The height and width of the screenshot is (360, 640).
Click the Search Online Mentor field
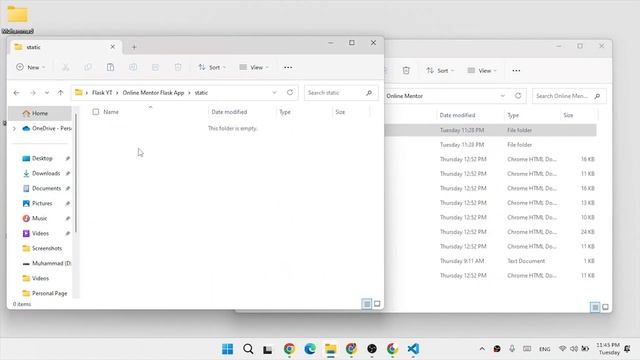point(569,96)
